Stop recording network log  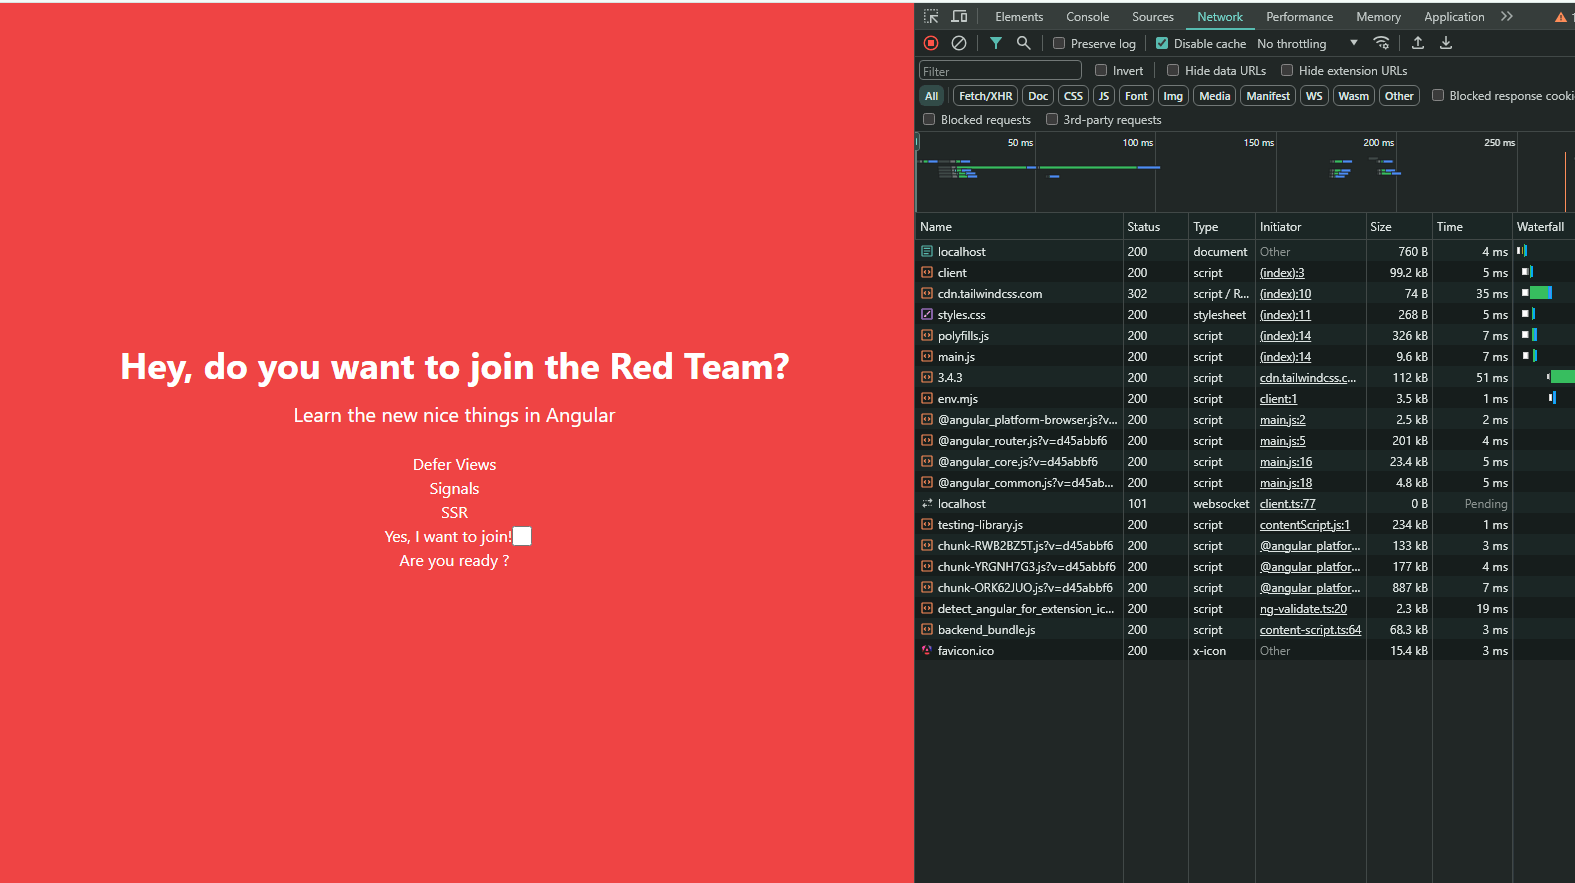click(931, 43)
